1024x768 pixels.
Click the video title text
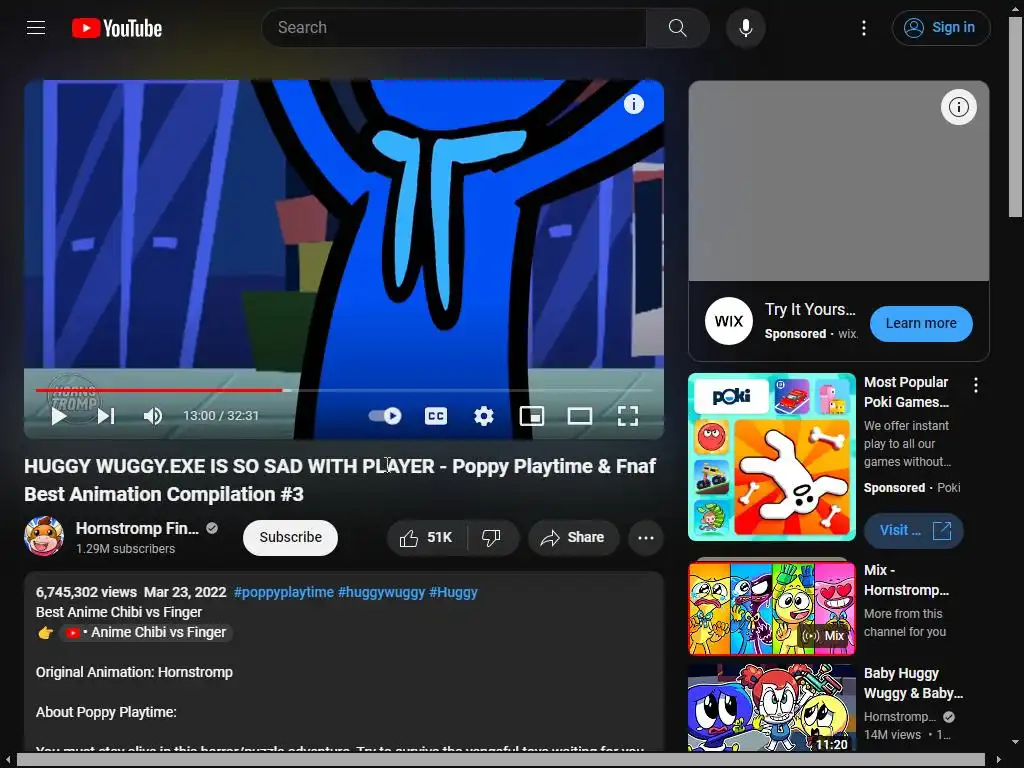pos(340,480)
